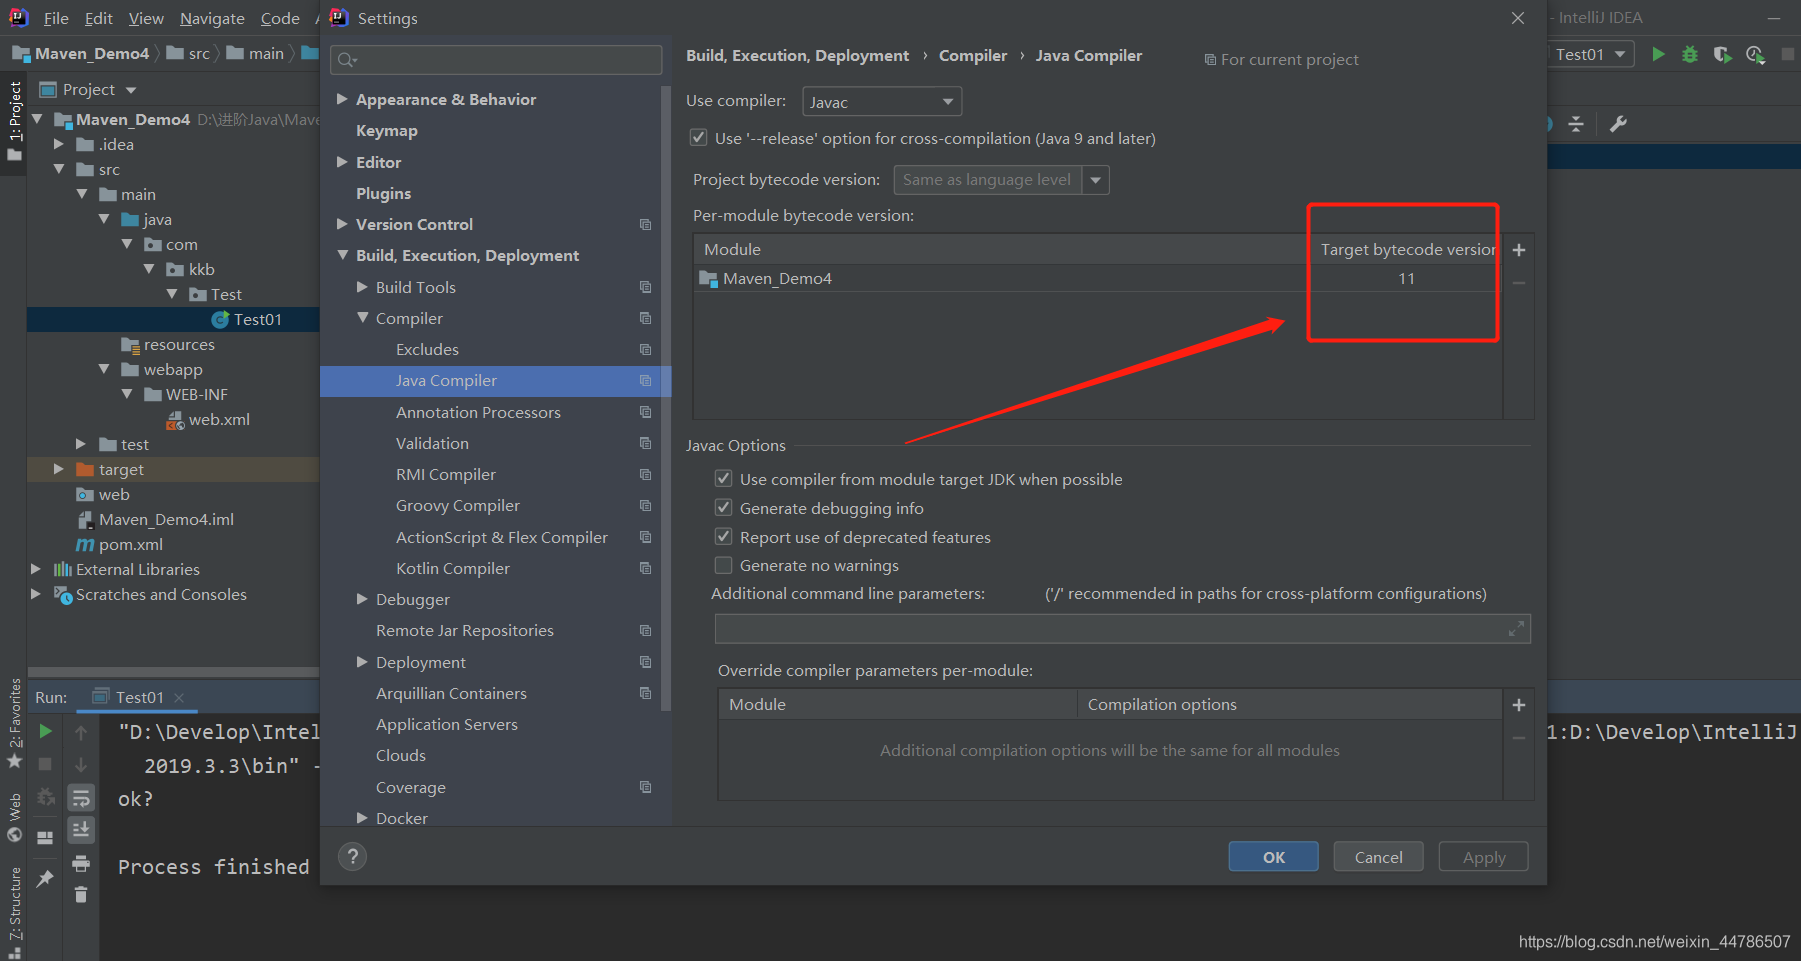Toggle Report use of deprecated features
The height and width of the screenshot is (961, 1801).
pyautogui.click(x=724, y=537)
